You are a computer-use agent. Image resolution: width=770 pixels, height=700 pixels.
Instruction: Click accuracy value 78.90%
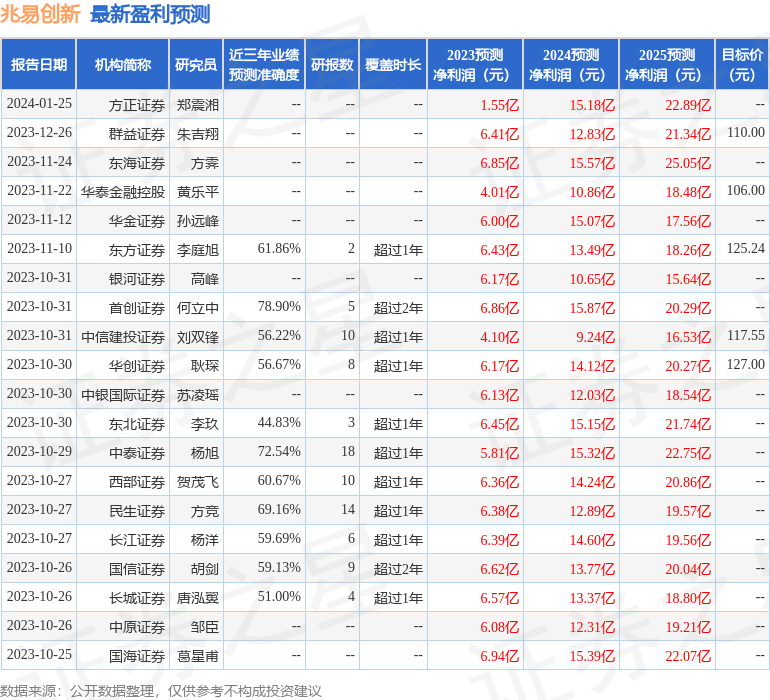(x=279, y=307)
